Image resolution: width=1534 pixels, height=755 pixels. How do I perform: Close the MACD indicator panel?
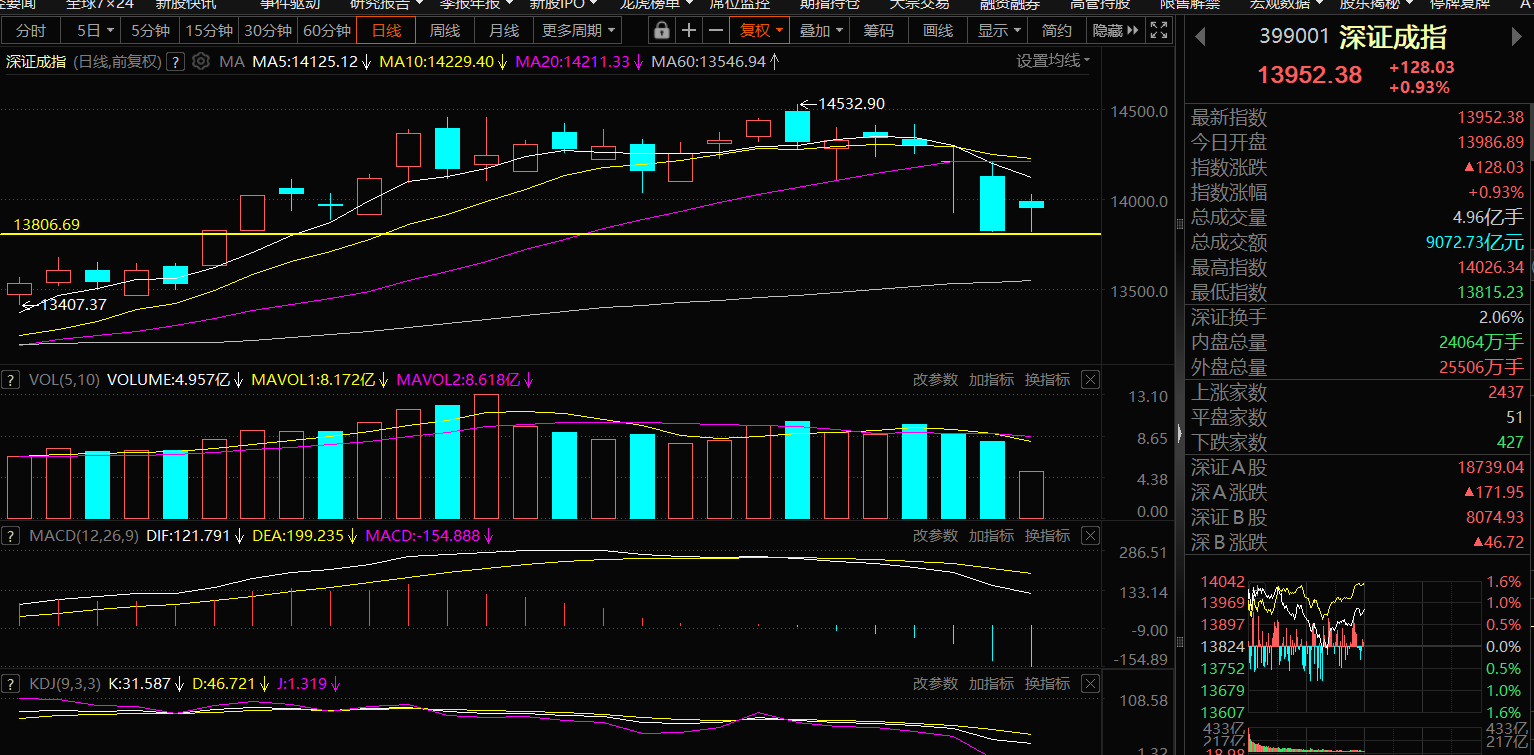[1090, 536]
